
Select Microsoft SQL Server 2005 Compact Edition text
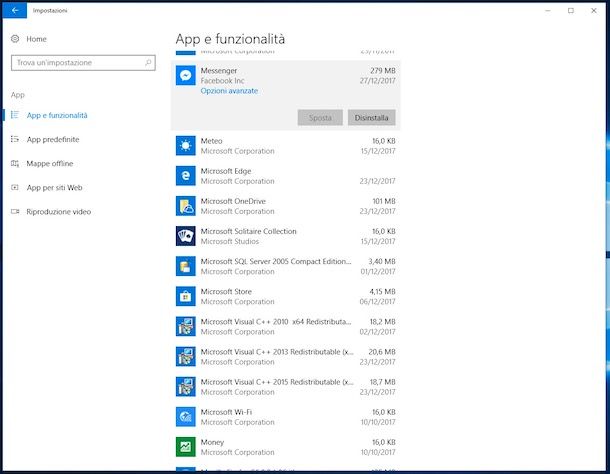pos(276,262)
